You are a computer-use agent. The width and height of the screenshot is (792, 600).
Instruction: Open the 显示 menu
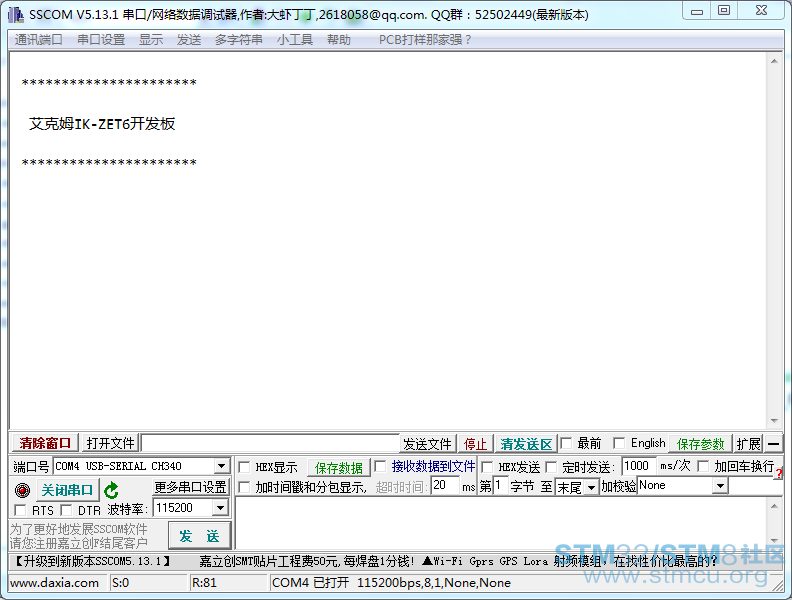151,40
